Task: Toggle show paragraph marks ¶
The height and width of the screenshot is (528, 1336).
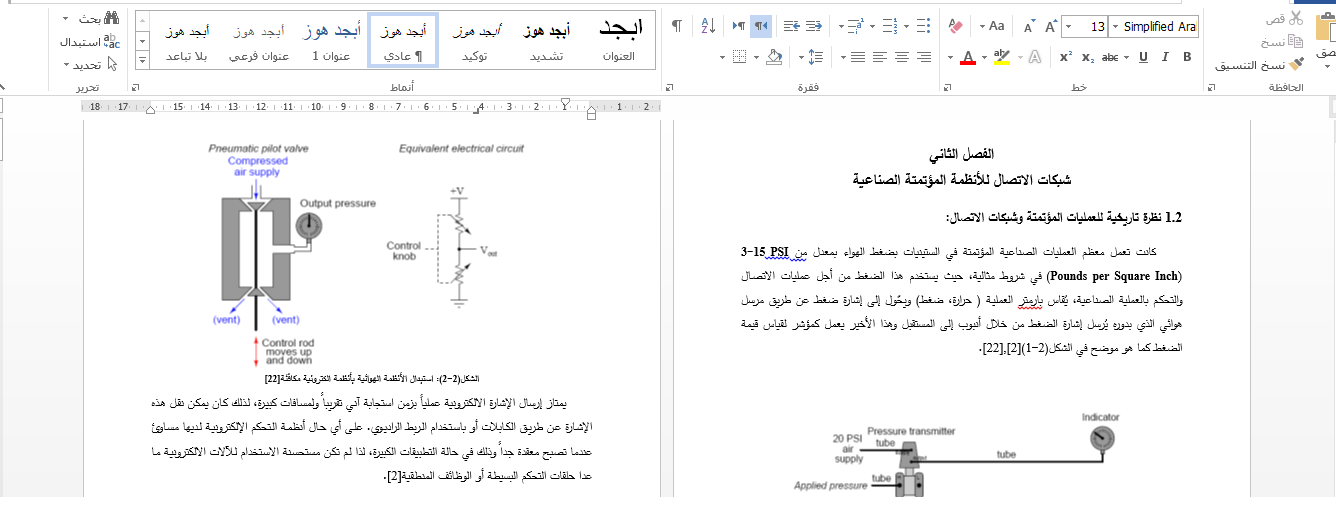Action: (x=677, y=26)
